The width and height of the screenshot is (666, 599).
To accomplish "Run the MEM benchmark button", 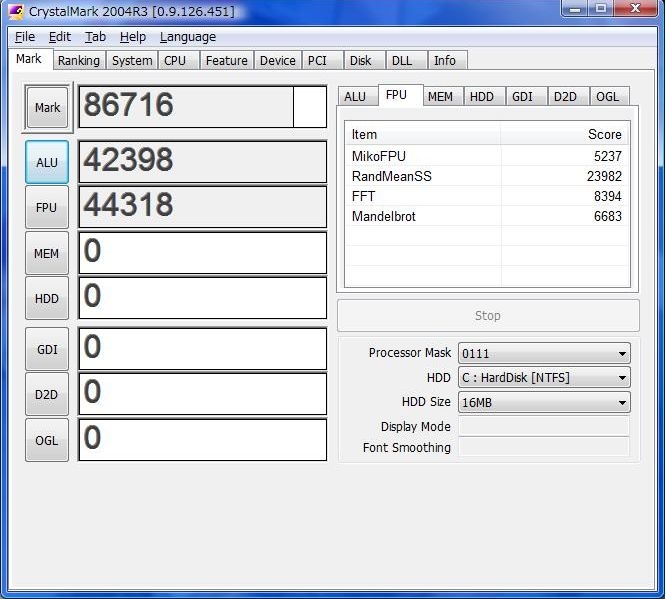I will click(x=47, y=254).
